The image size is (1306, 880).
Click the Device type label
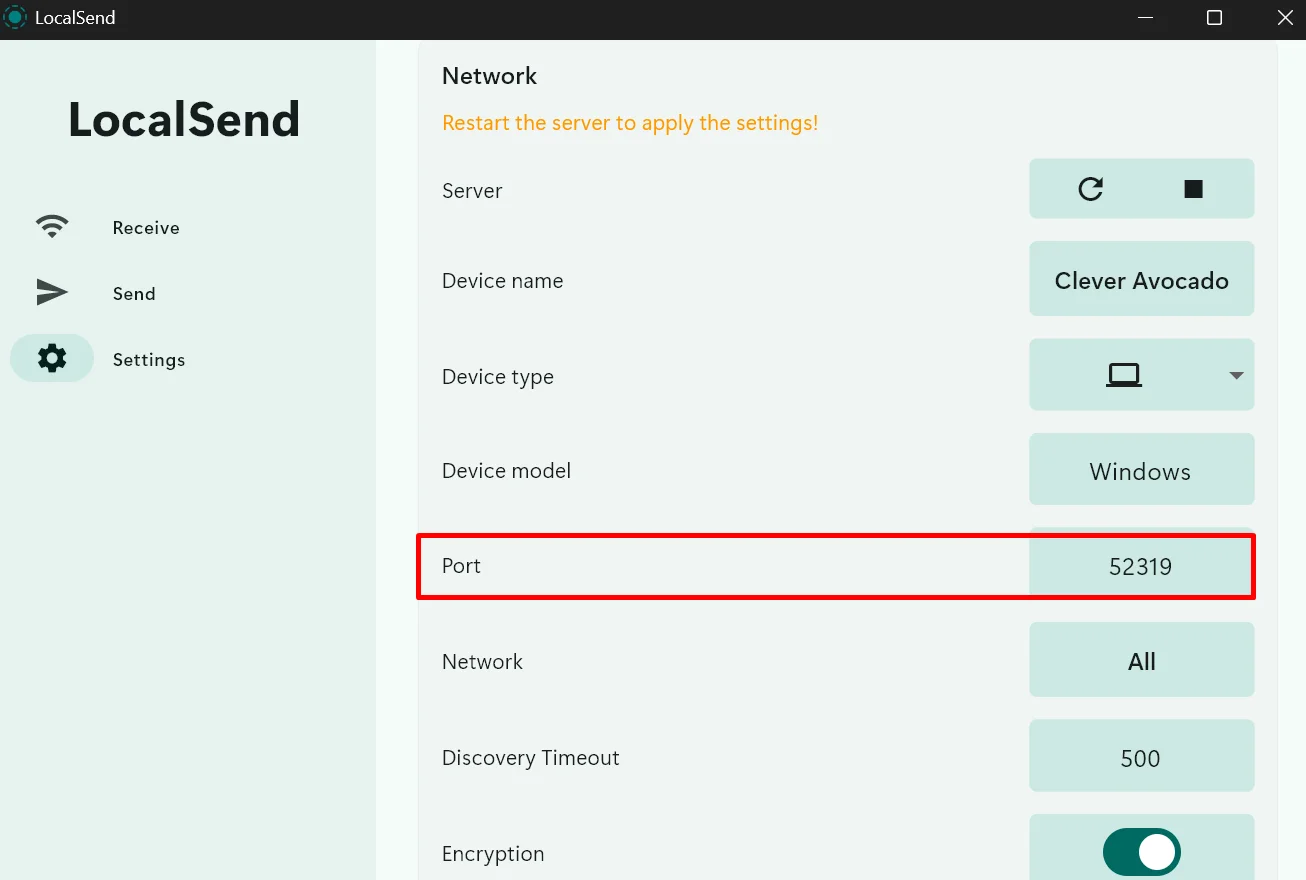coord(497,377)
